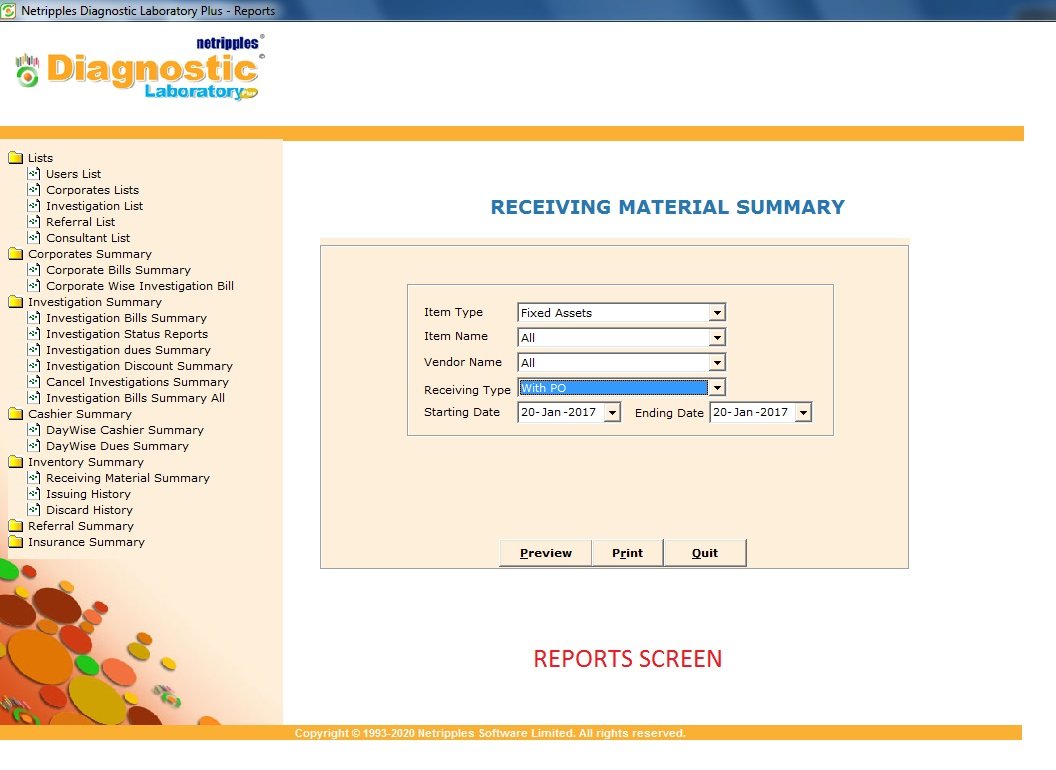Click the Investigation Summary folder icon
This screenshot has height=770, width=1056.
(x=15, y=302)
